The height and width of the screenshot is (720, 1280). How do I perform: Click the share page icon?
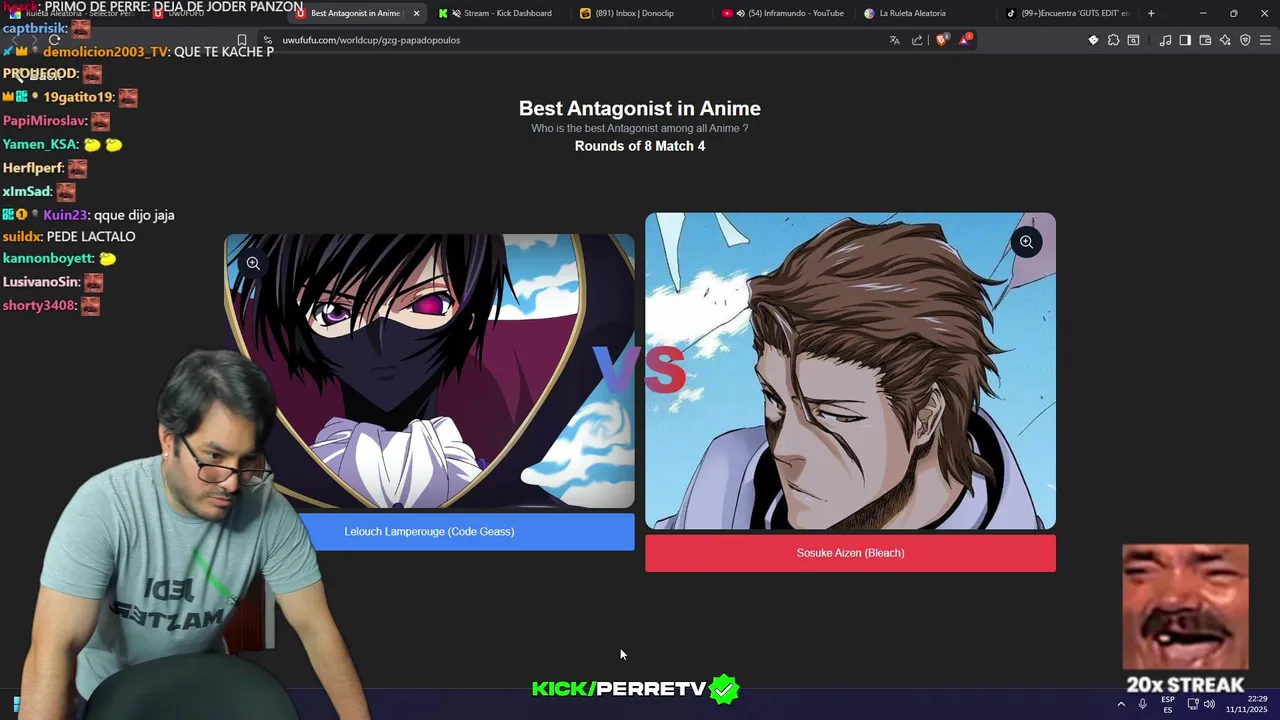tap(917, 40)
